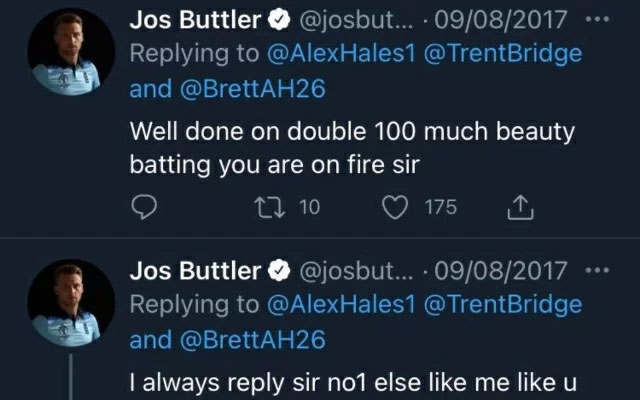Viewport: 640px width, 400px height.
Task: Open more options on second tweet
Action: click(x=595, y=271)
